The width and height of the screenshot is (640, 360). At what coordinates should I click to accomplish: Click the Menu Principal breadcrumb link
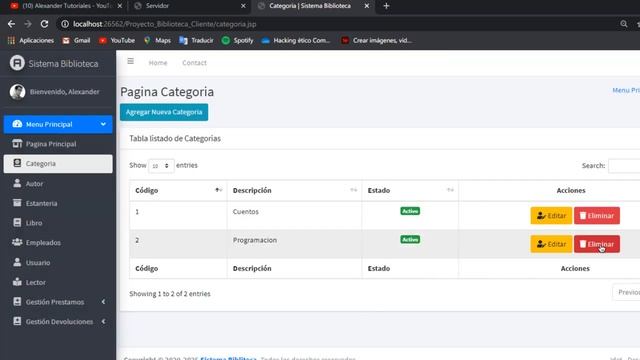pos(626,90)
